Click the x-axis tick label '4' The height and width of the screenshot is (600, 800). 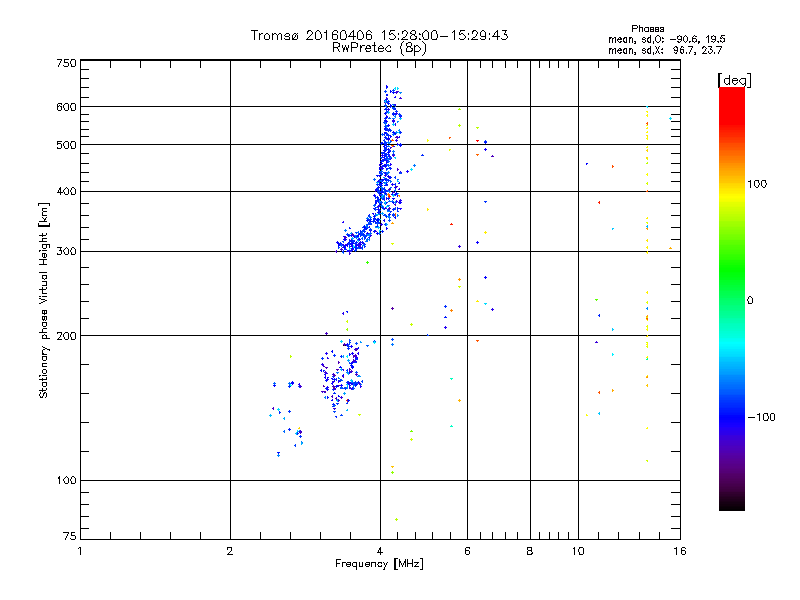[x=380, y=551]
